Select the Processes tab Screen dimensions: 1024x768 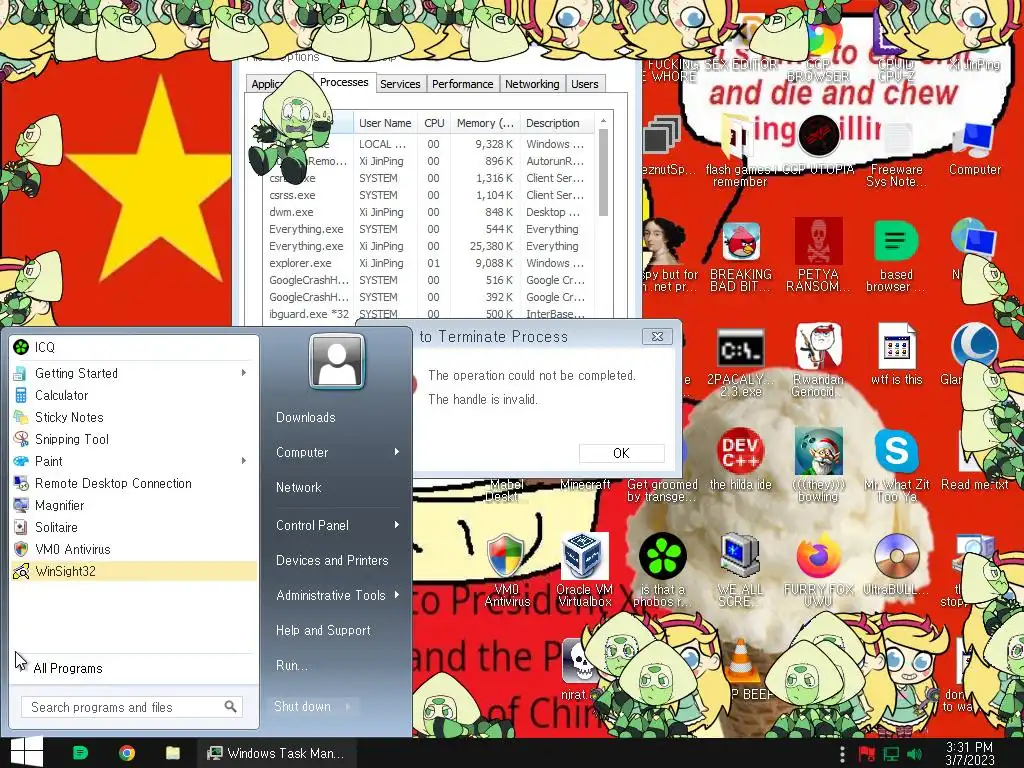click(344, 82)
